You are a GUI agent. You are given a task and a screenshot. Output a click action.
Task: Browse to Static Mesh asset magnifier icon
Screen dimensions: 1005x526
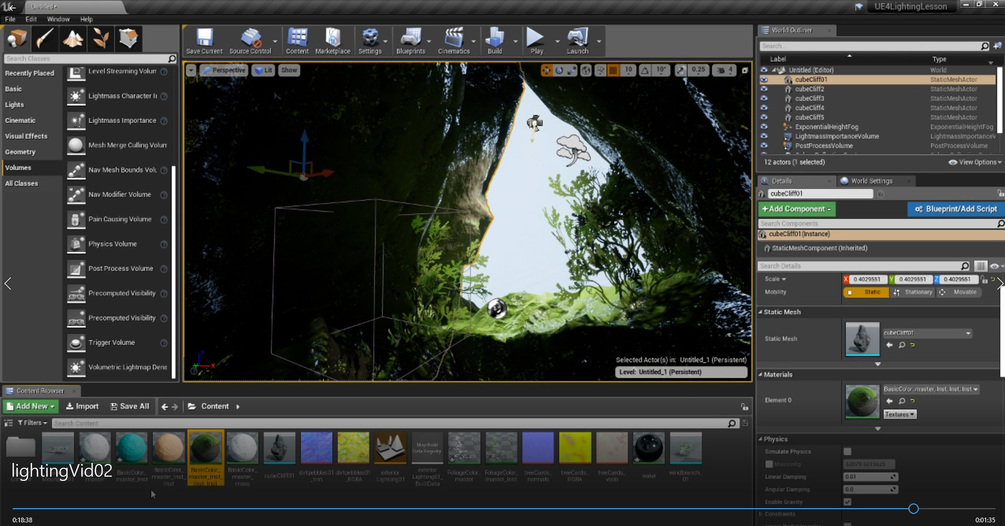point(902,345)
